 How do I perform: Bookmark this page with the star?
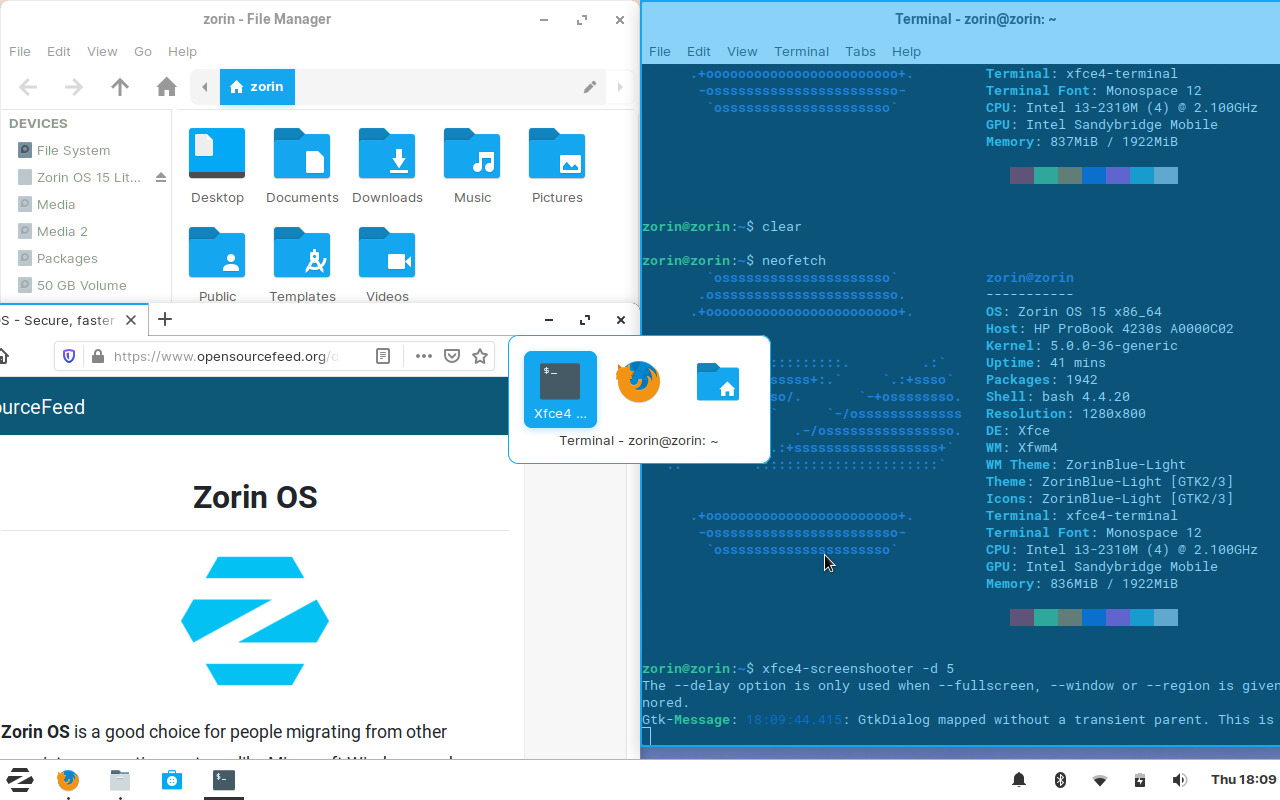pos(479,356)
